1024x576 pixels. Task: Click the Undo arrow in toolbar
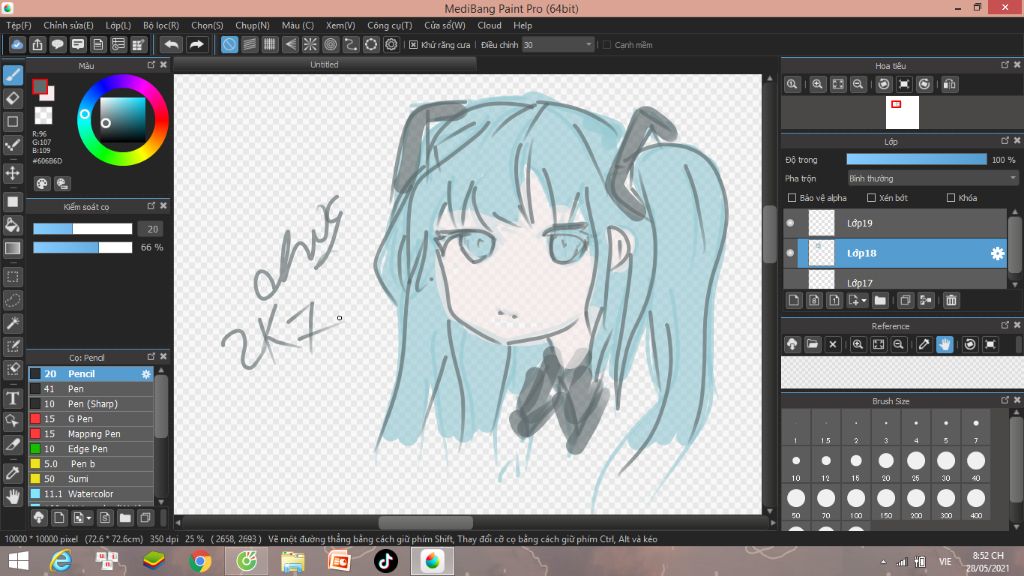(x=171, y=44)
